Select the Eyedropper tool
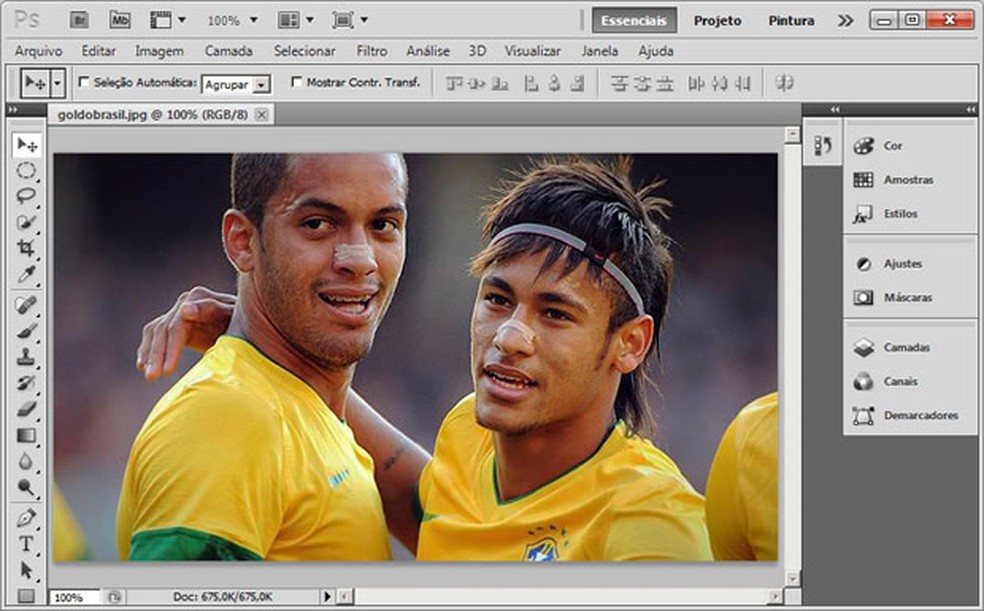 click(x=27, y=274)
